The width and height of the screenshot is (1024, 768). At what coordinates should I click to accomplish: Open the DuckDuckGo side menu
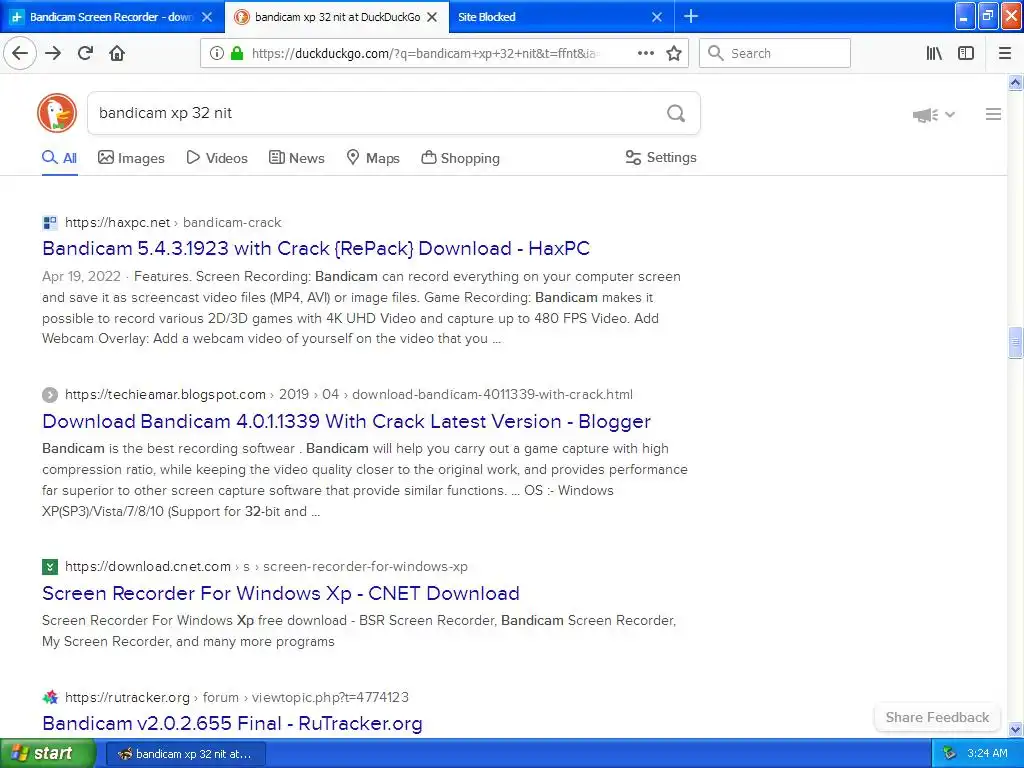993,114
